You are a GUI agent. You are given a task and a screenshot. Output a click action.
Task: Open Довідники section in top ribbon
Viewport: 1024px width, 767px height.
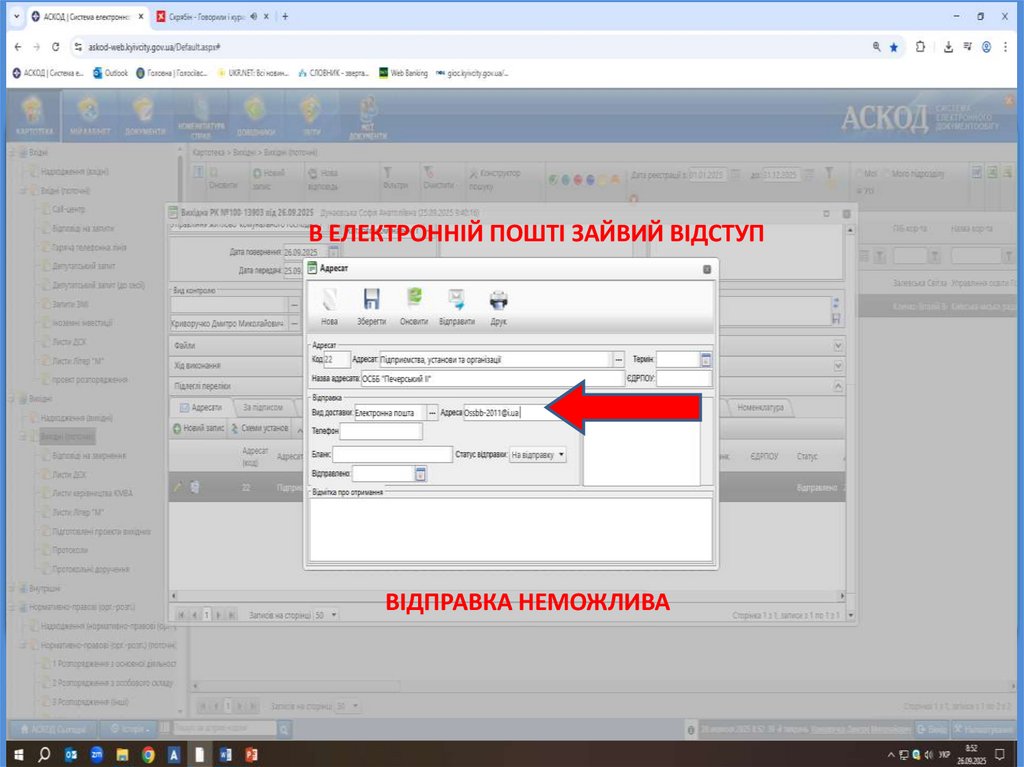[x=255, y=116]
